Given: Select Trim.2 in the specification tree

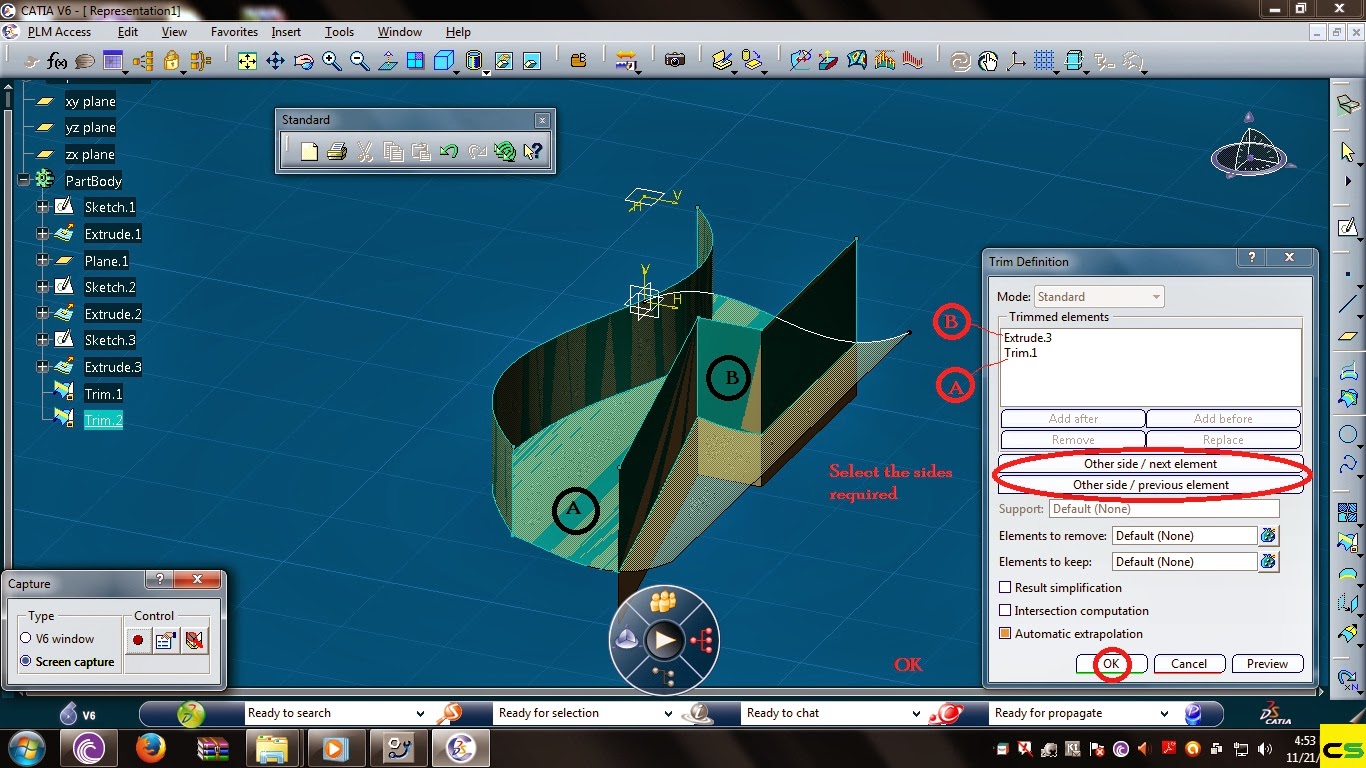Looking at the screenshot, I should [x=104, y=420].
